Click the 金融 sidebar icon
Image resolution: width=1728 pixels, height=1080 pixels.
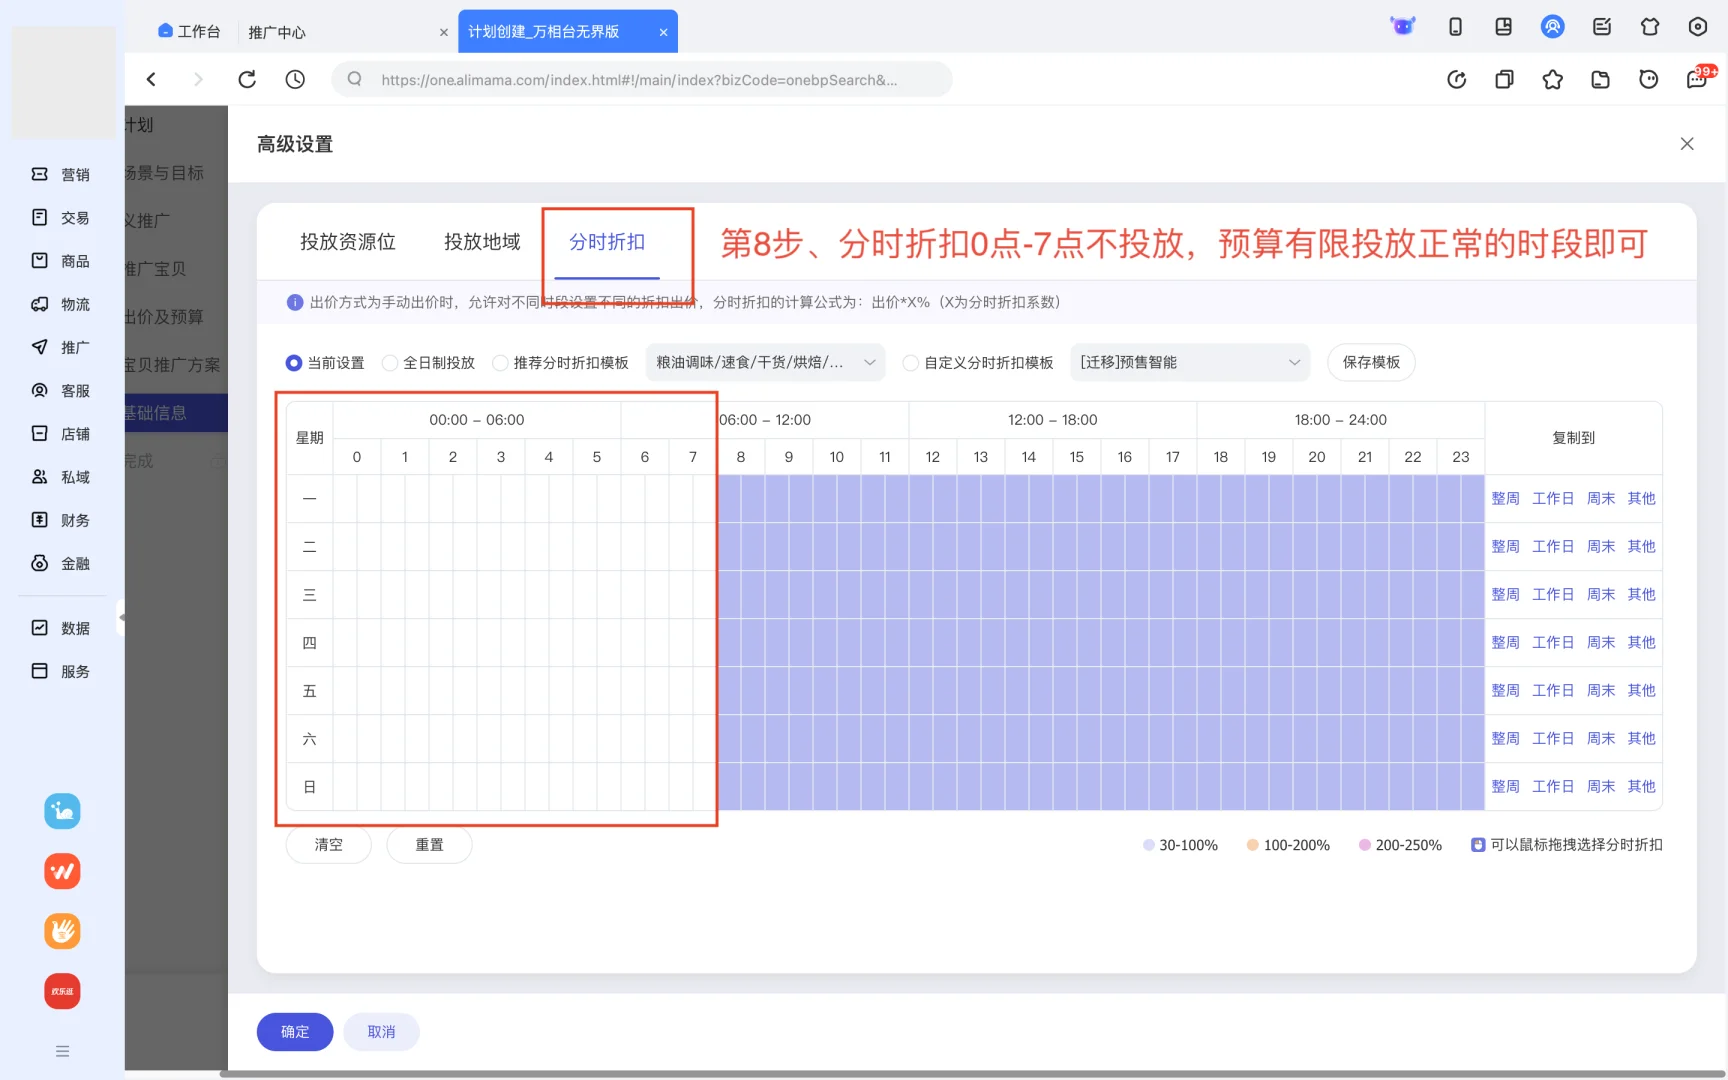coord(62,563)
